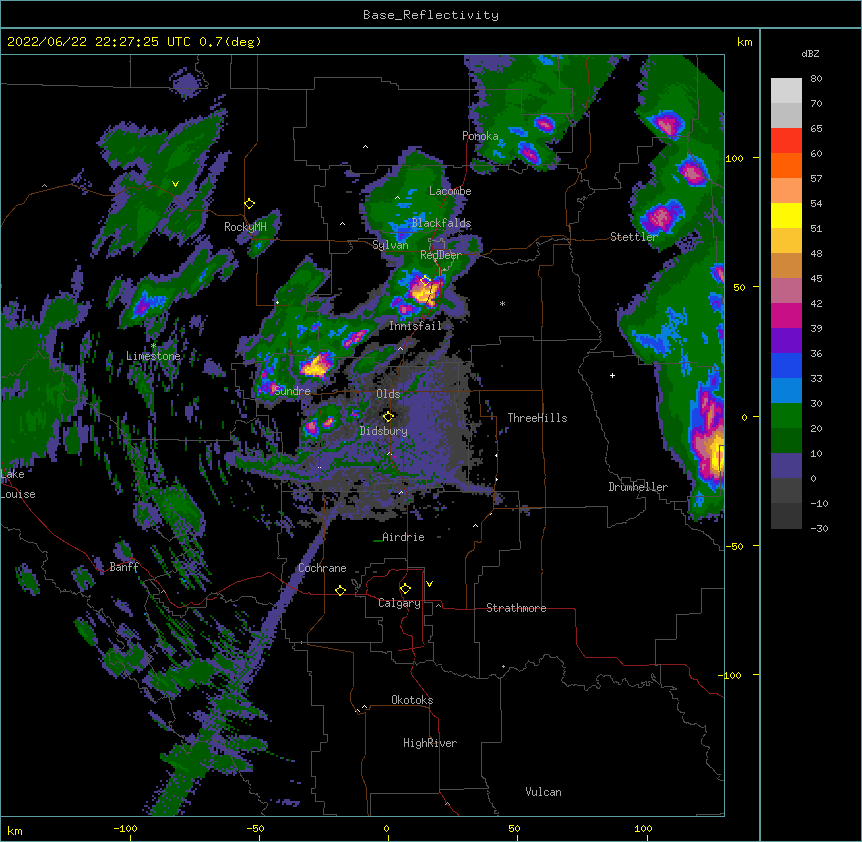The height and width of the screenshot is (842, 862).
Task: Select the legend value 65
Action: 816,129
